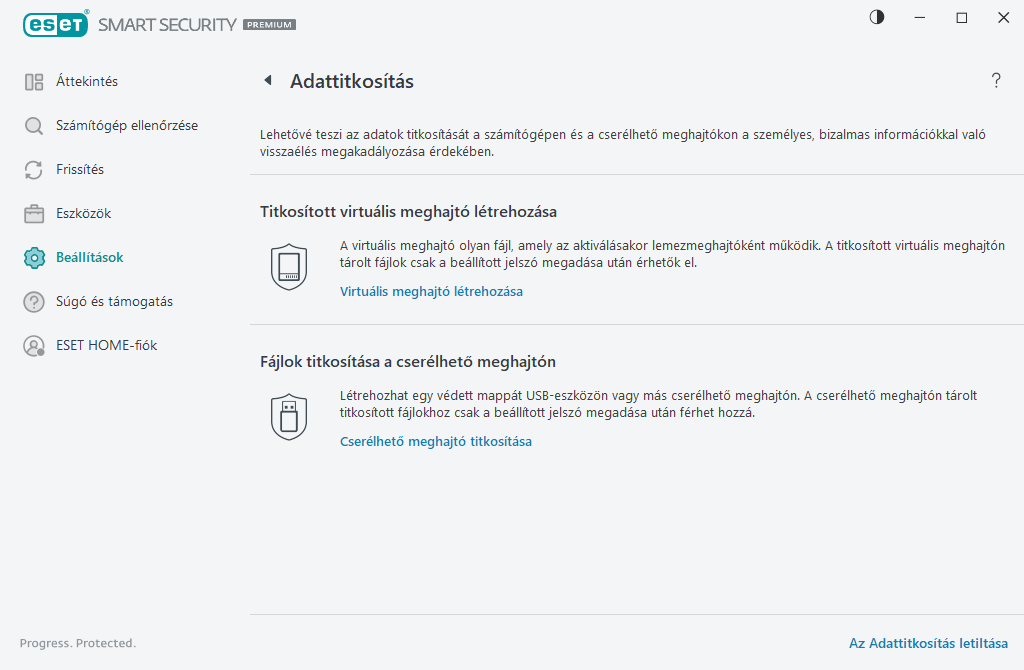Maximize the ESET window

962,17
